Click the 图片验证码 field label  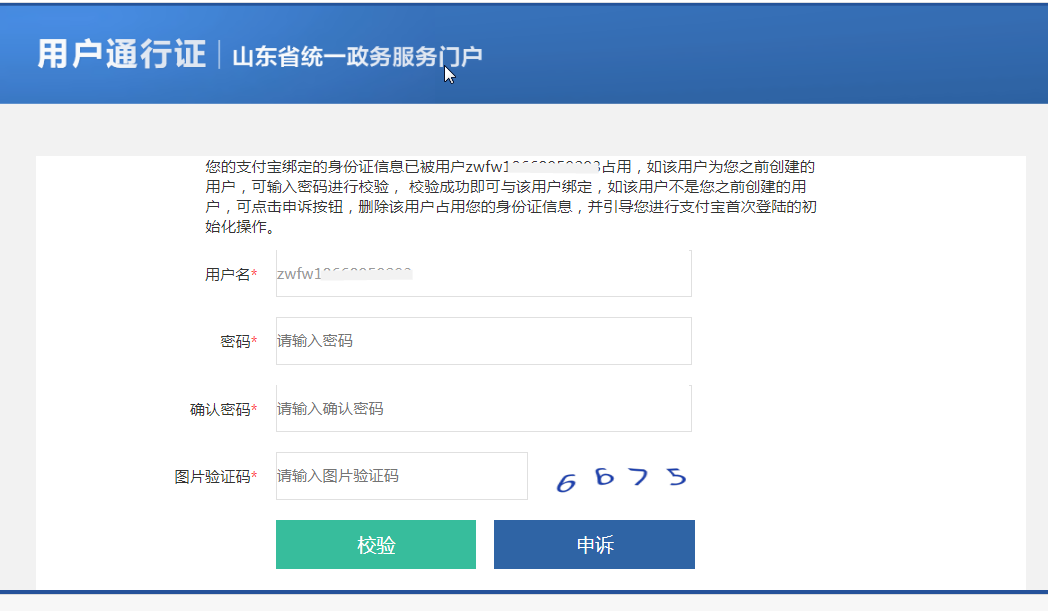[215, 476]
